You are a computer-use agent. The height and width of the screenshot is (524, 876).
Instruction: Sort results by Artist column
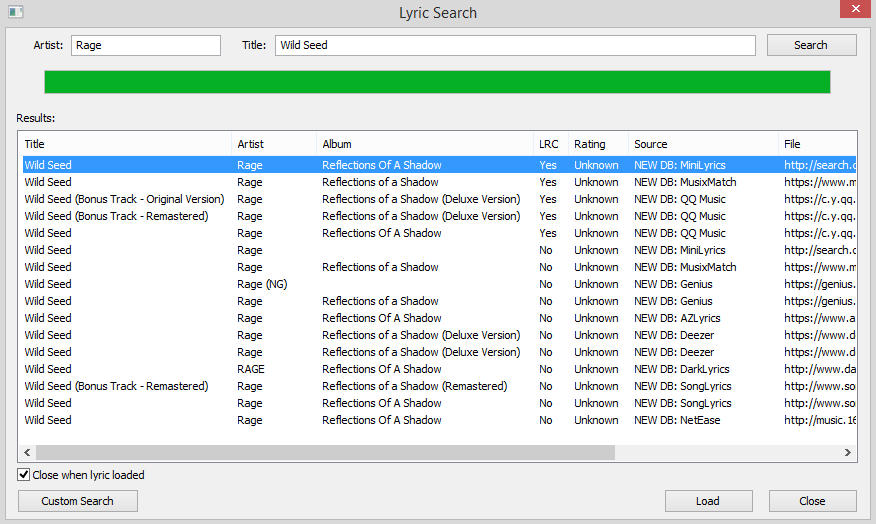pos(274,144)
